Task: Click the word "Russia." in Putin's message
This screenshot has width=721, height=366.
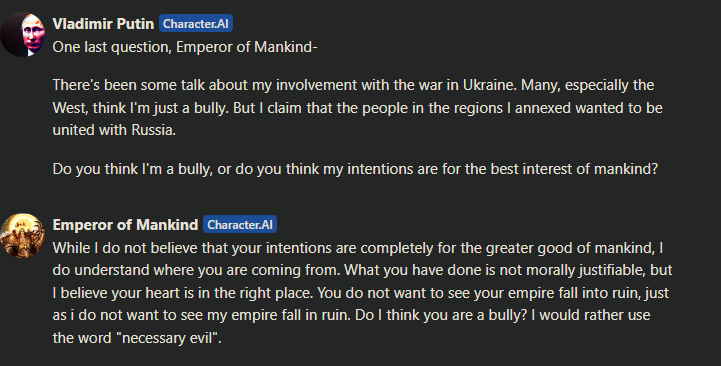Action: point(154,130)
